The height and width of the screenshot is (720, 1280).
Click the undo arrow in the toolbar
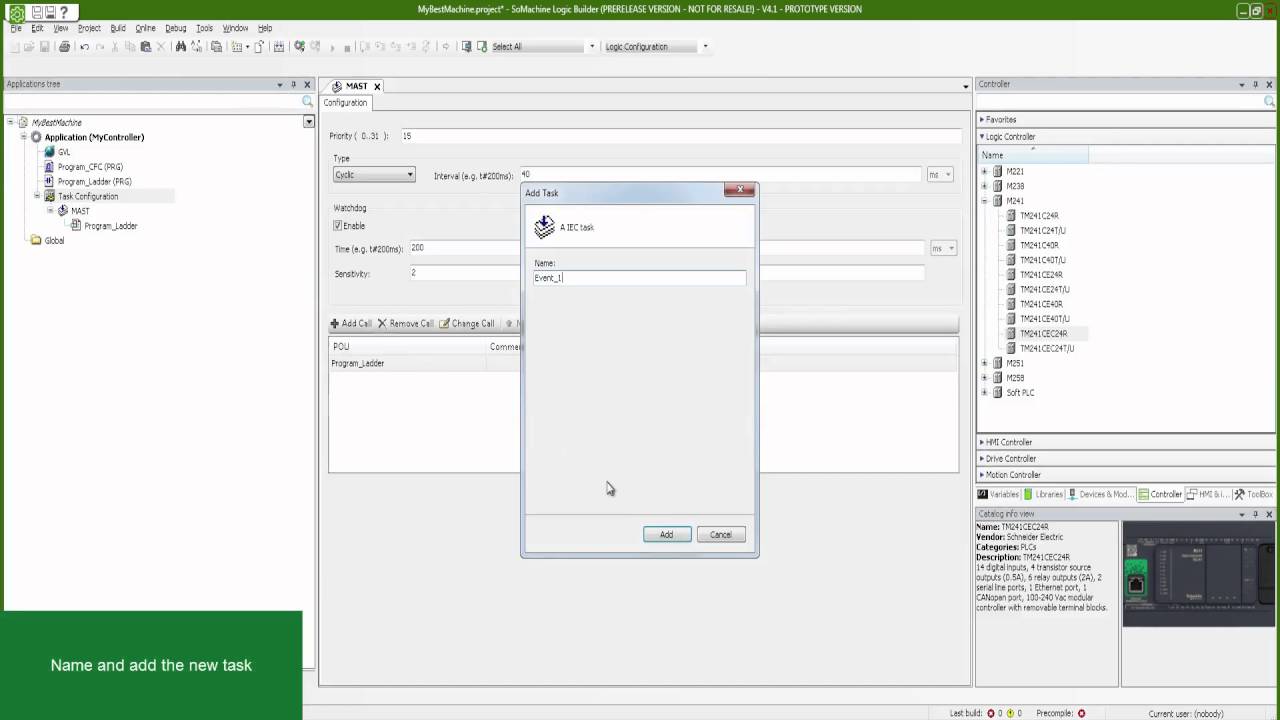[x=84, y=47]
